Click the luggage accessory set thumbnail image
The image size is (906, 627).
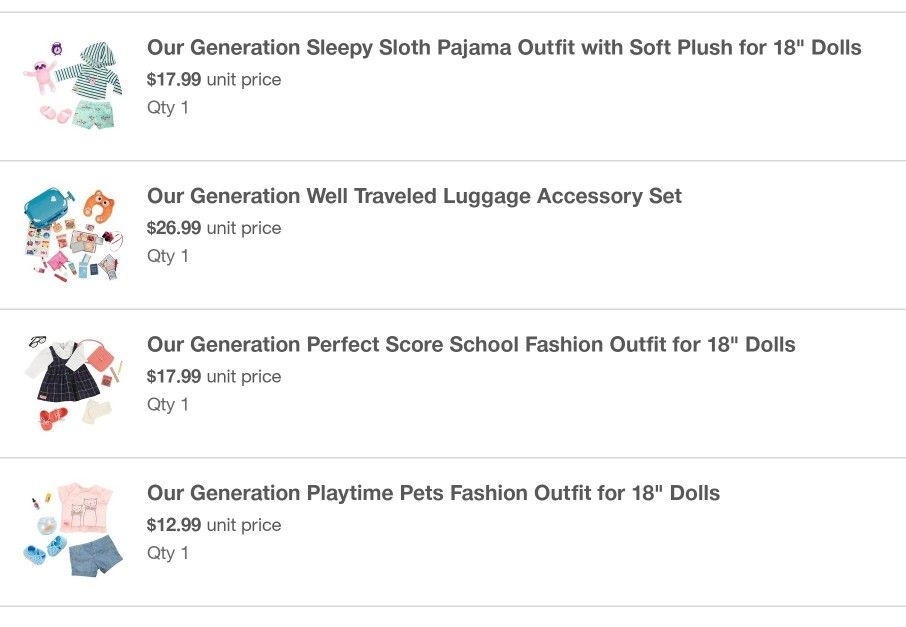pyautogui.click(x=75, y=228)
